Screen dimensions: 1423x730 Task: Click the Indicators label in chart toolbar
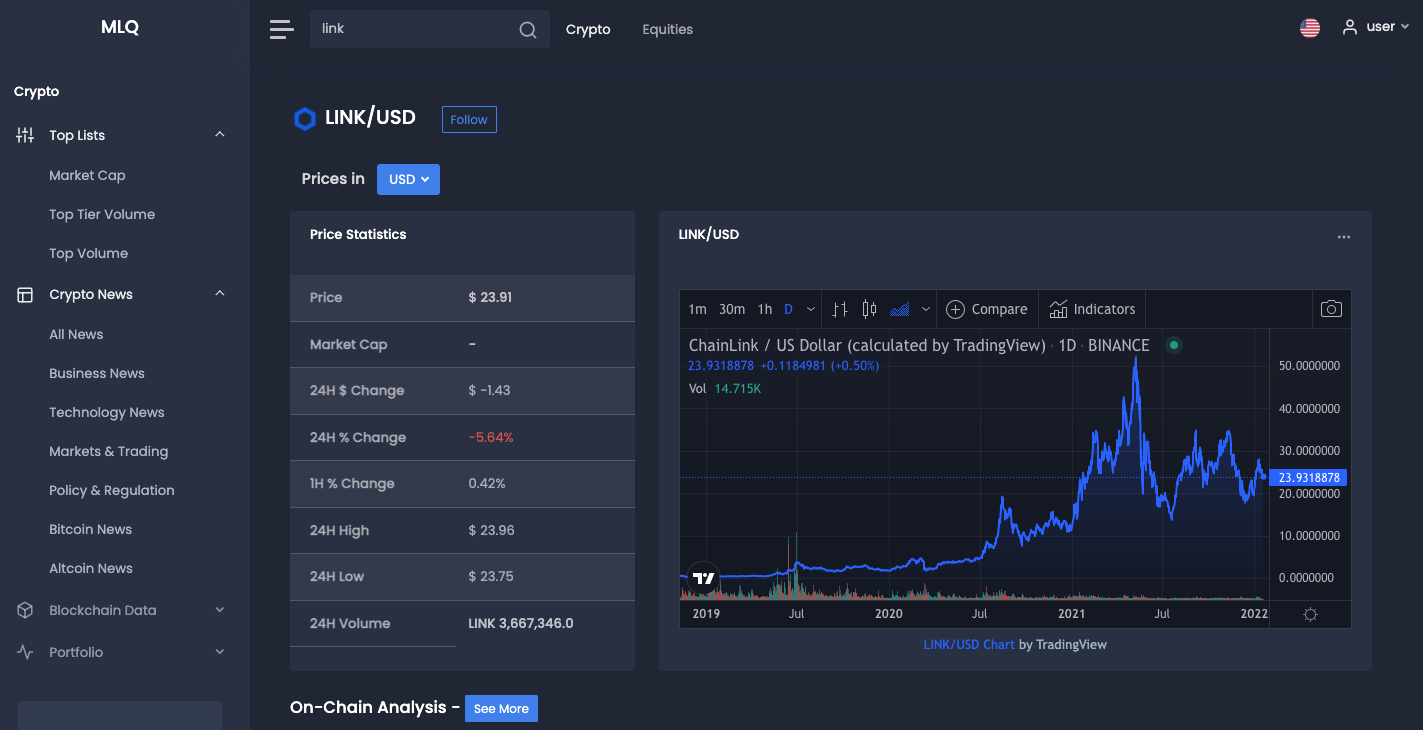coord(1104,309)
